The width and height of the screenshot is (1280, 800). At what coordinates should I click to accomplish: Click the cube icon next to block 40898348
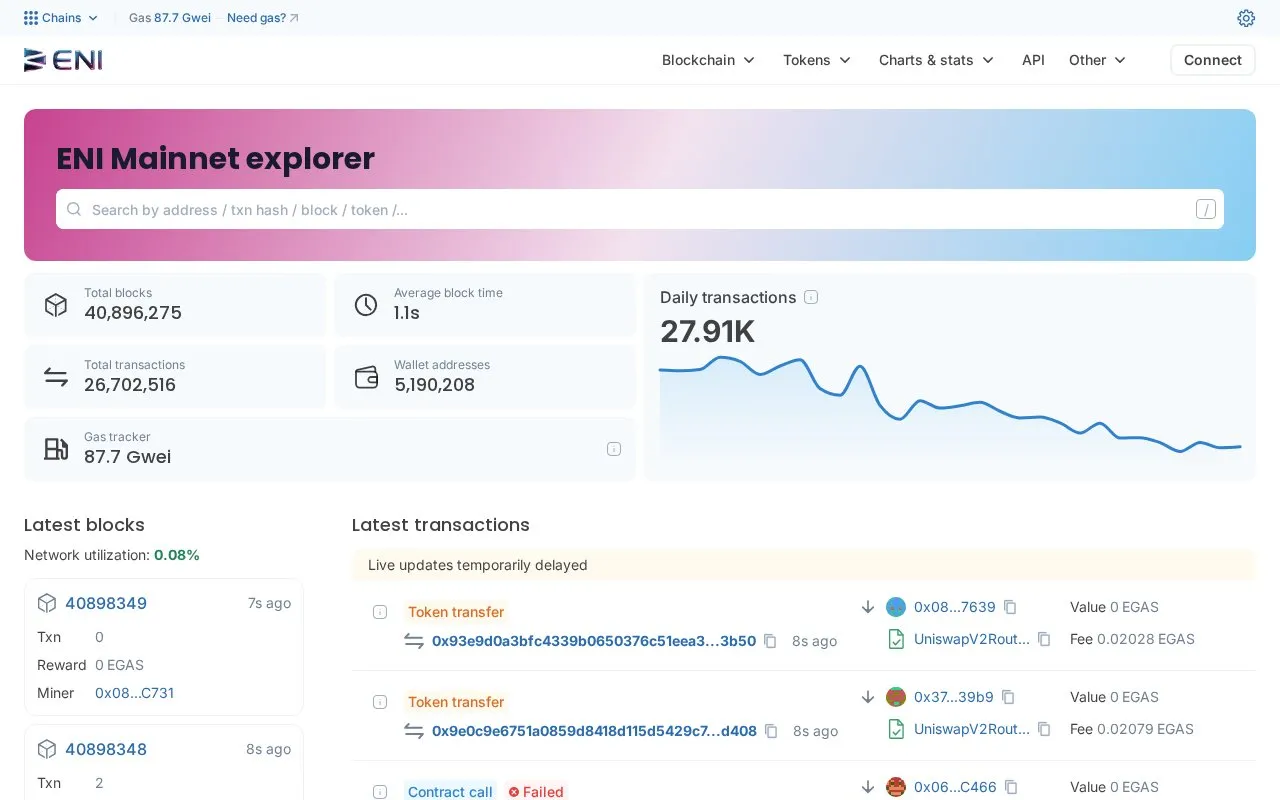point(47,749)
